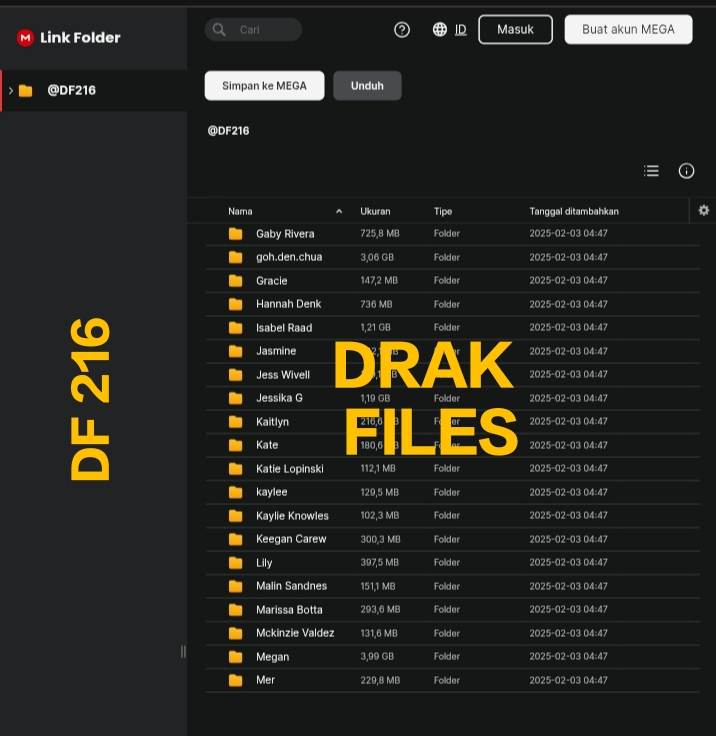The image size is (716, 736).
Task: Sort by Nama column header
Action: coord(240,211)
